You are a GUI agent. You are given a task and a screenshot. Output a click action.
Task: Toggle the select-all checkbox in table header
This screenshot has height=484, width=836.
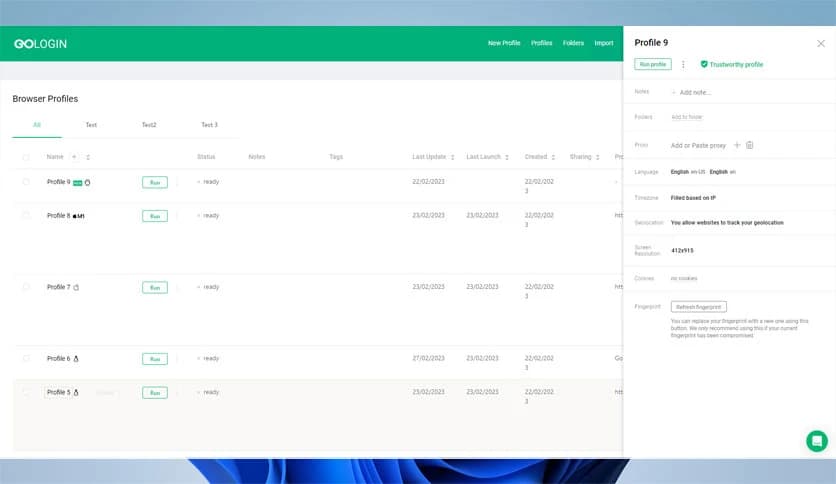click(x=26, y=157)
